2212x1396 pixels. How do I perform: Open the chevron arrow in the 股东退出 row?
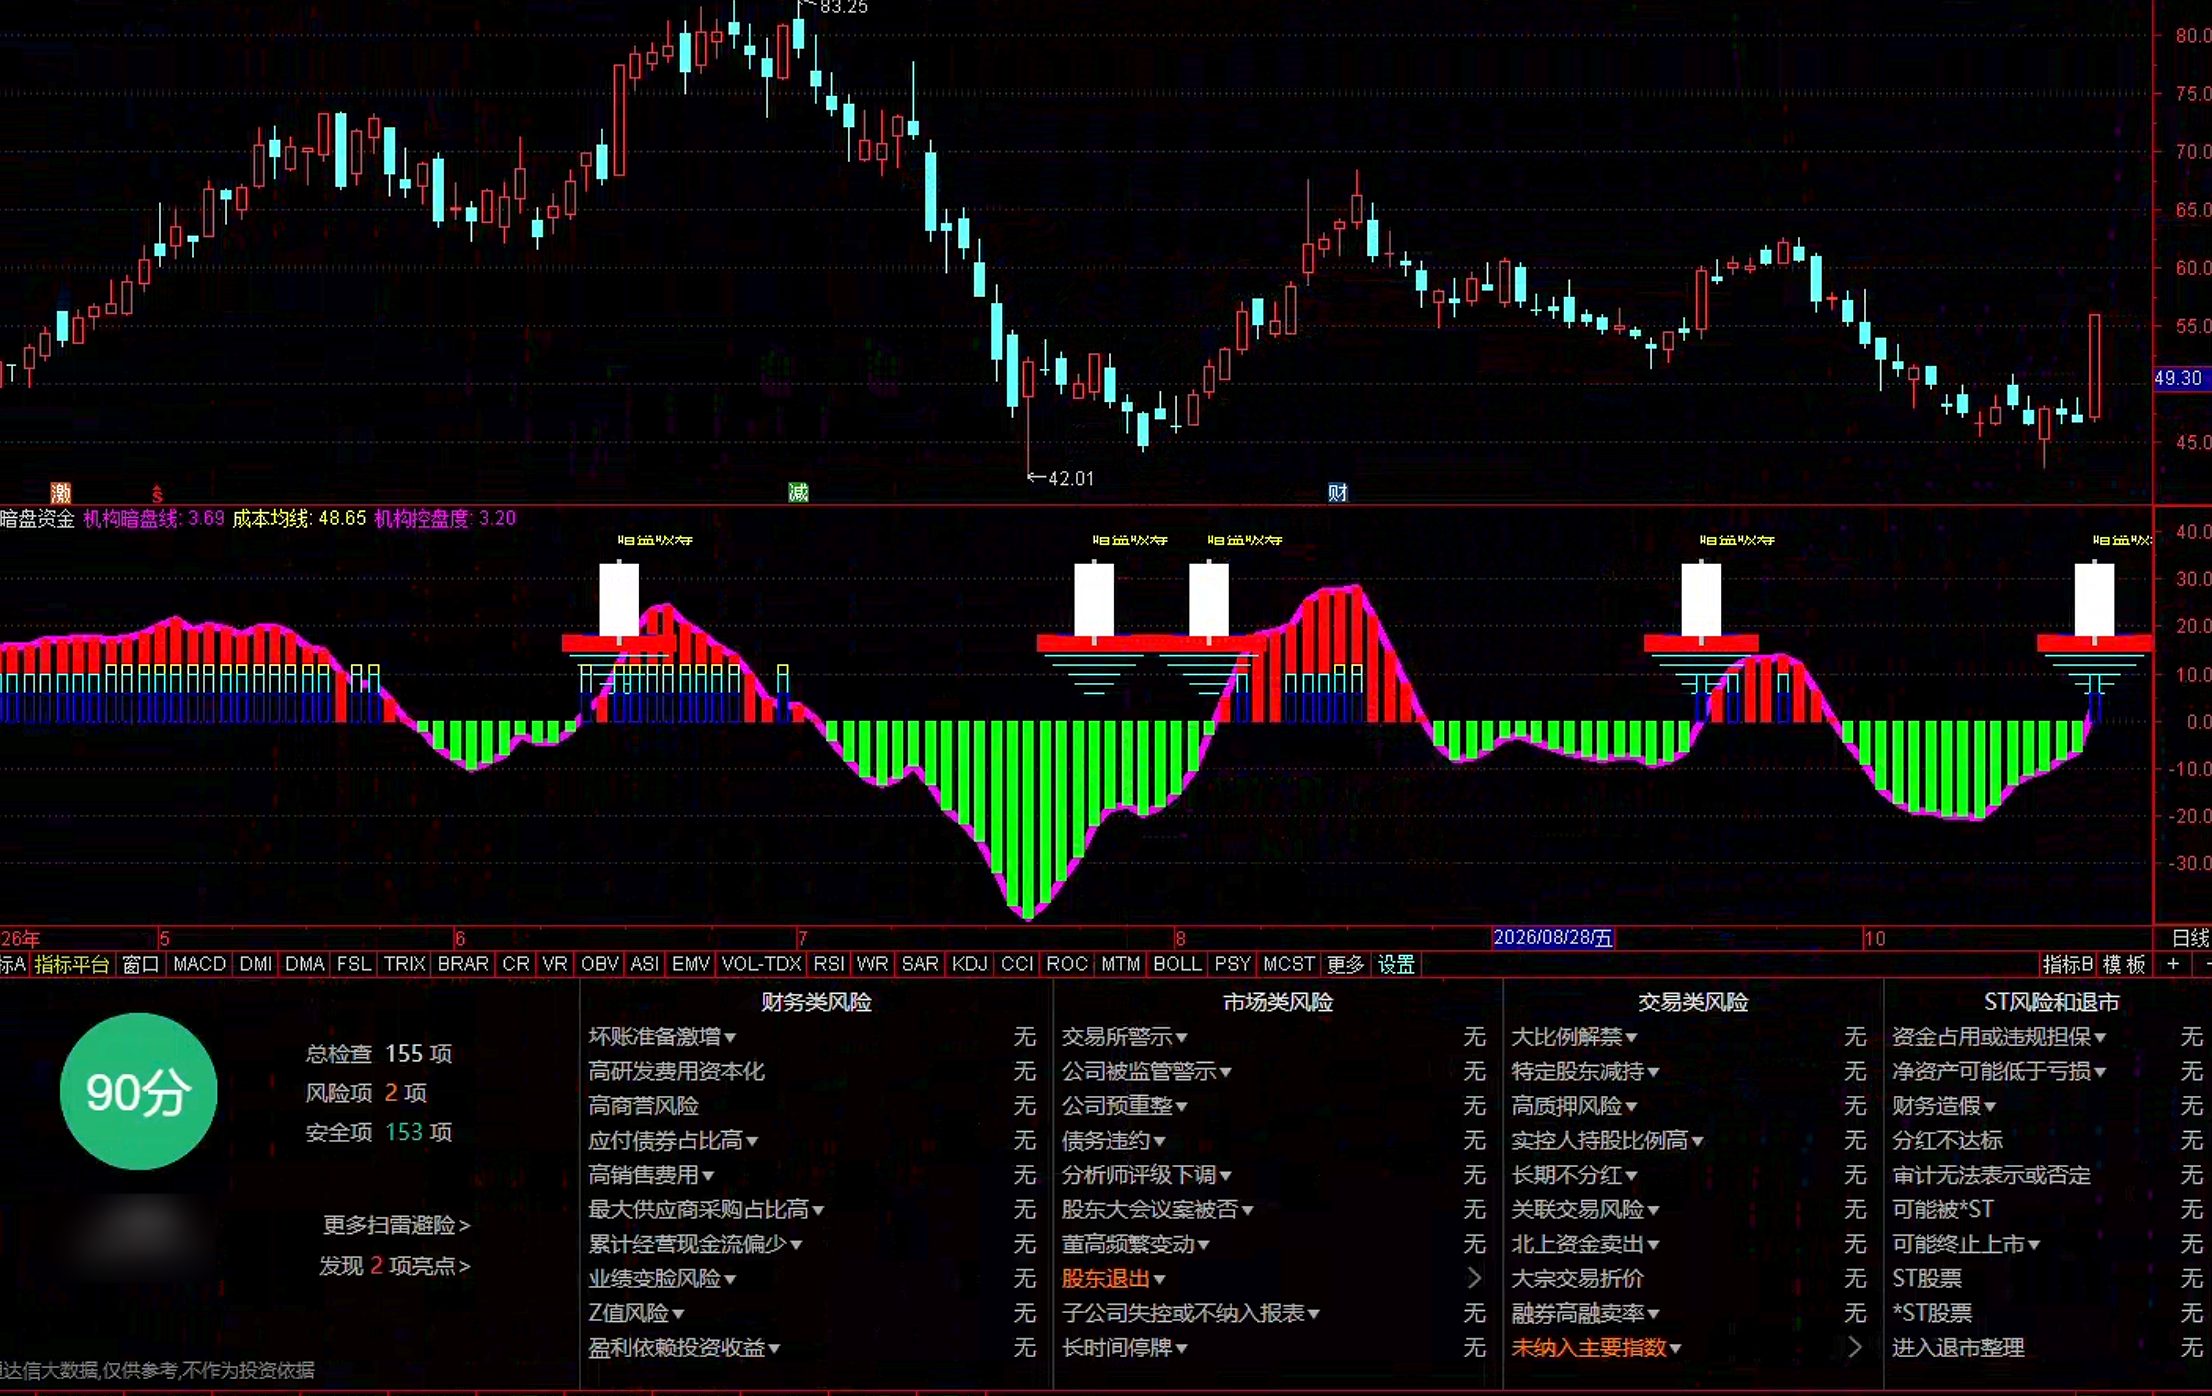(1473, 1278)
